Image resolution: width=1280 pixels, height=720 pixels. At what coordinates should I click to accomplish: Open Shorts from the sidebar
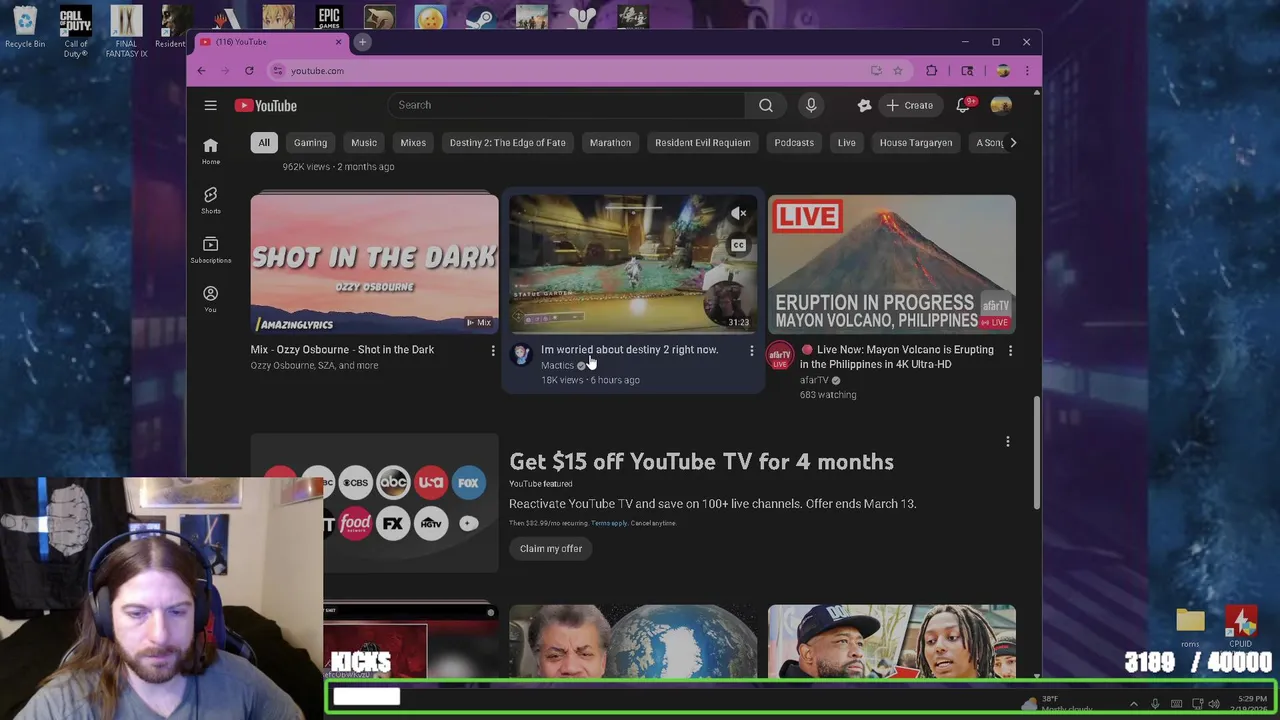210,200
